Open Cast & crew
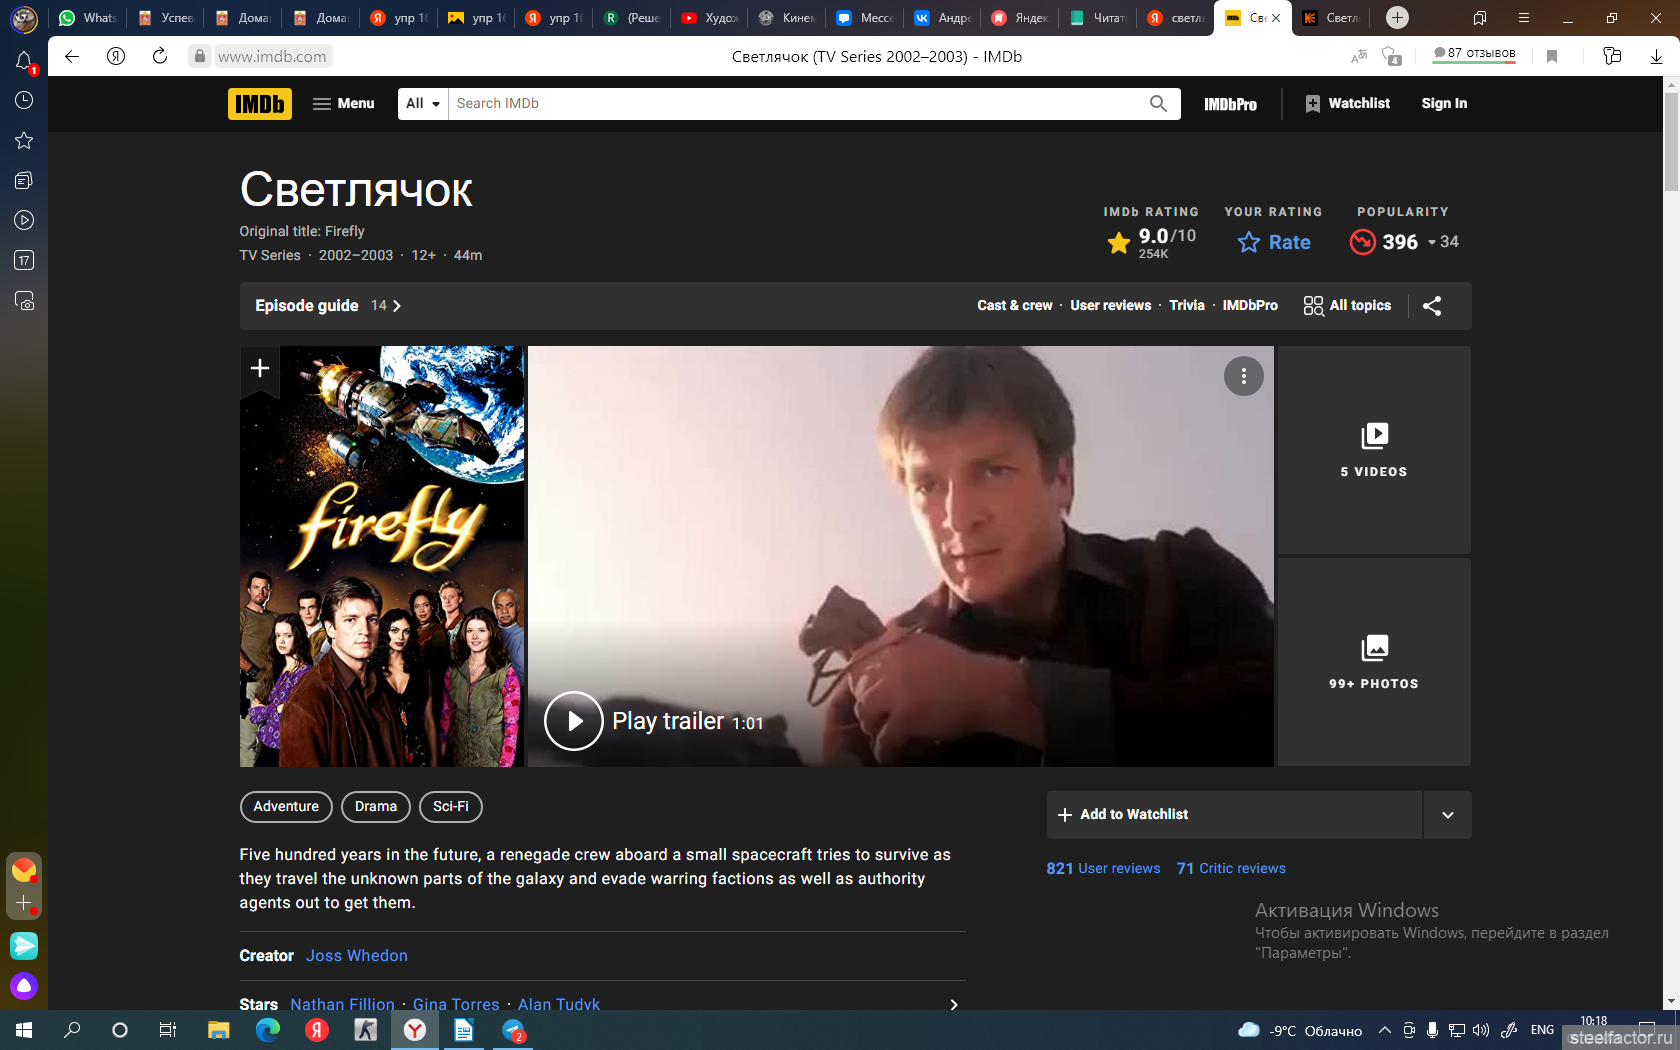Screen dimensions: 1680x1050 [x=1014, y=306]
